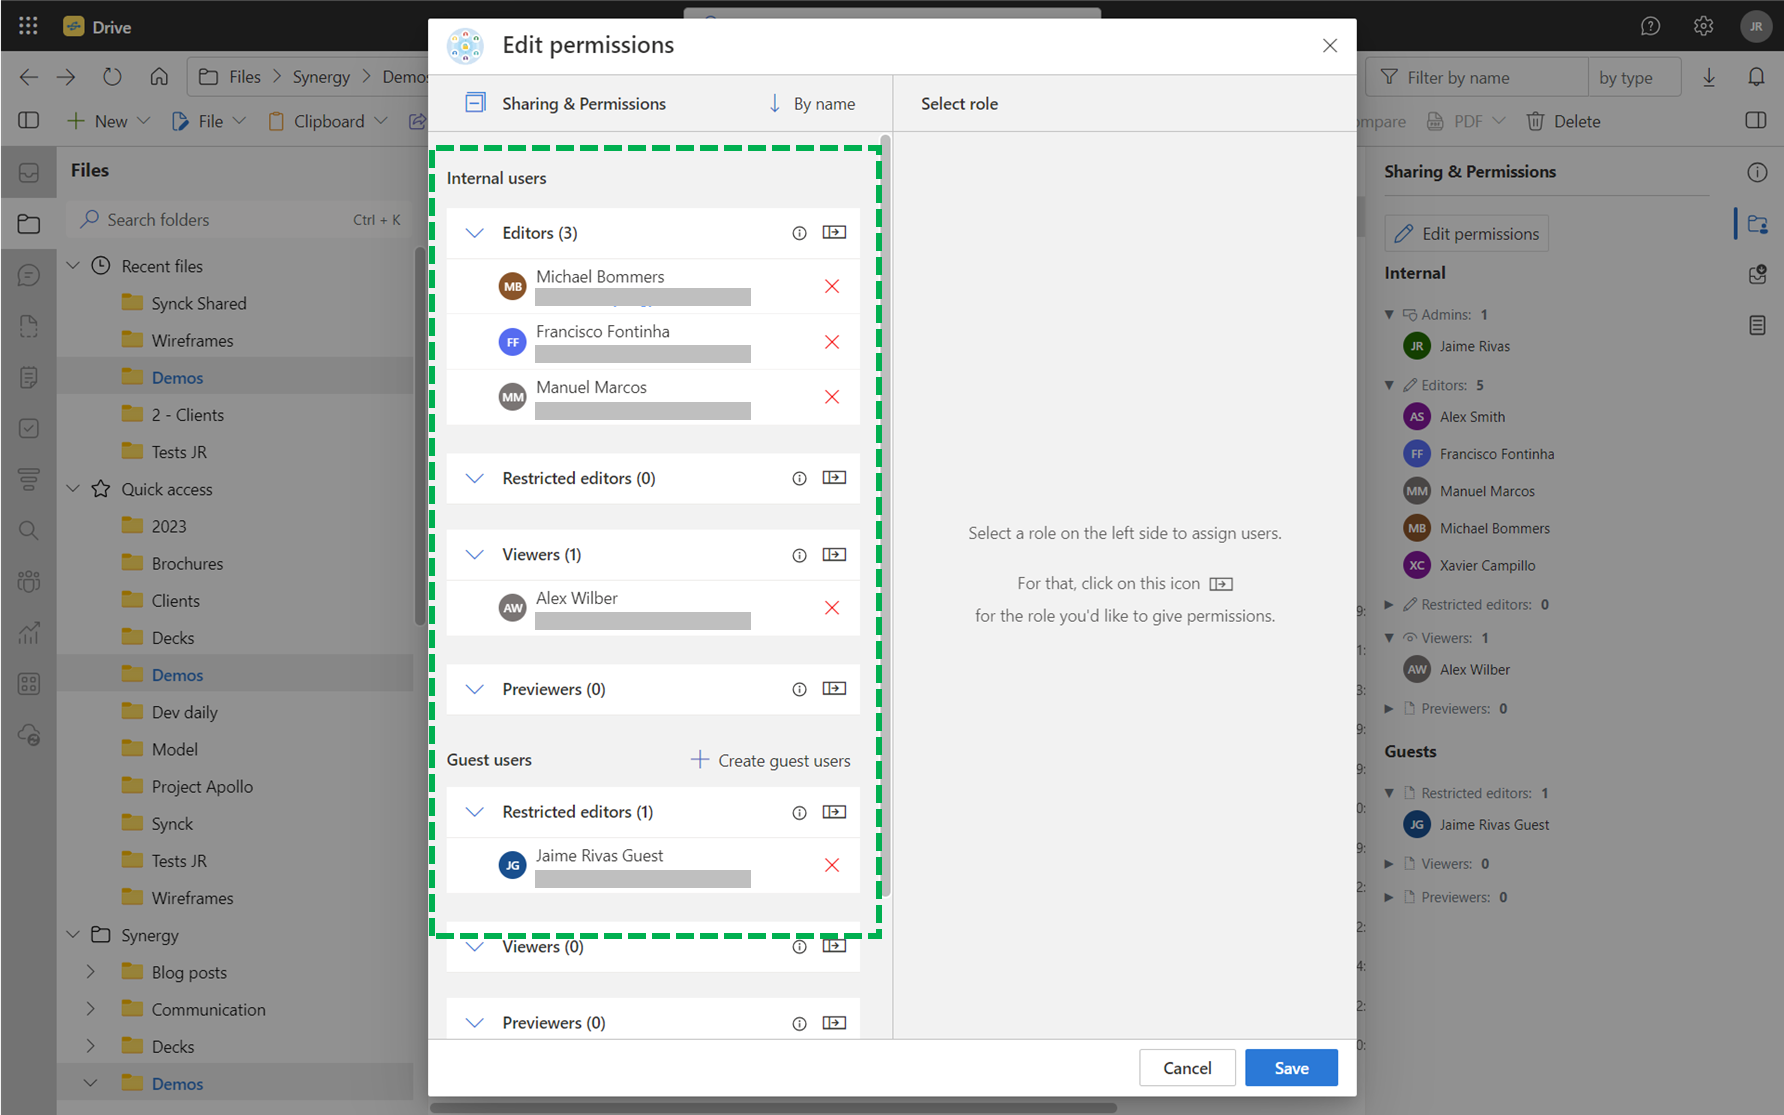Click the Filter by name field
Image resolution: width=1784 pixels, height=1115 pixels.
[1477, 77]
